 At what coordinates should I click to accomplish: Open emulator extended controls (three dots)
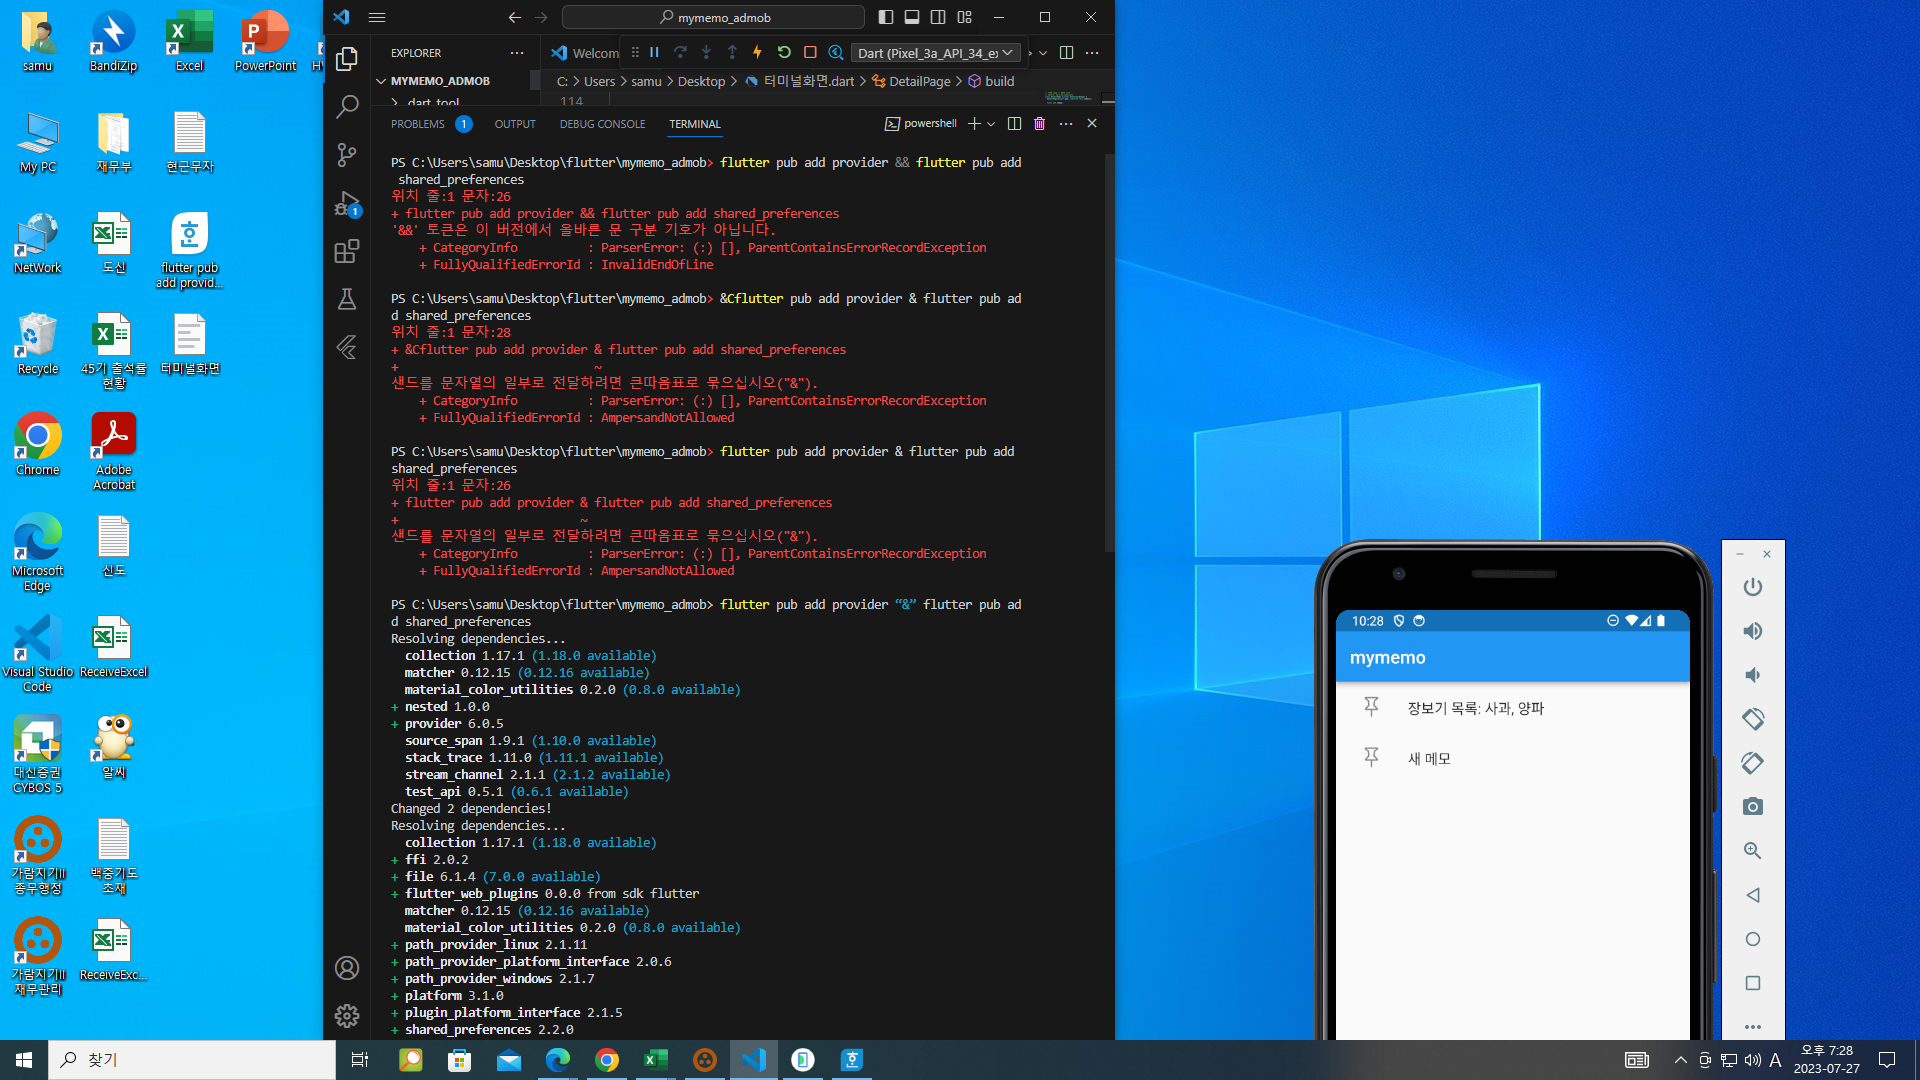[1753, 1027]
